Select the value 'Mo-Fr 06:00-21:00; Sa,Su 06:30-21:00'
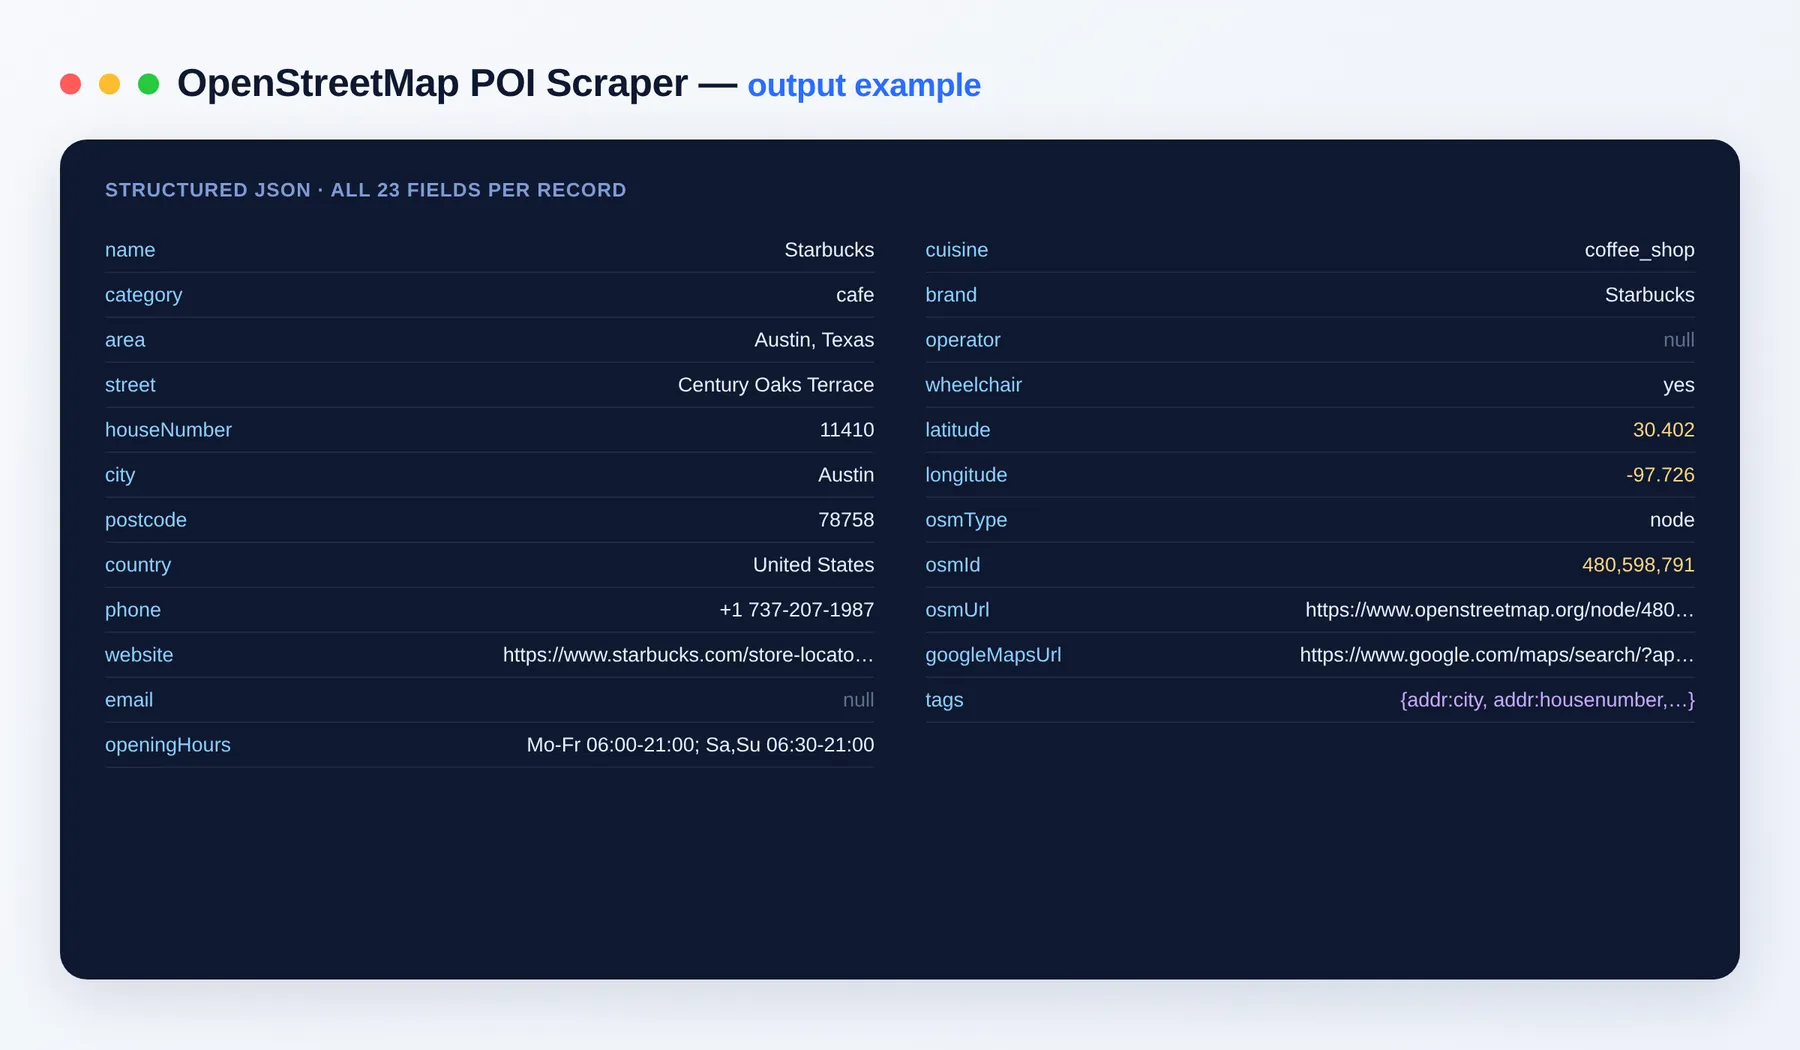This screenshot has height=1050, width=1800. (x=700, y=745)
